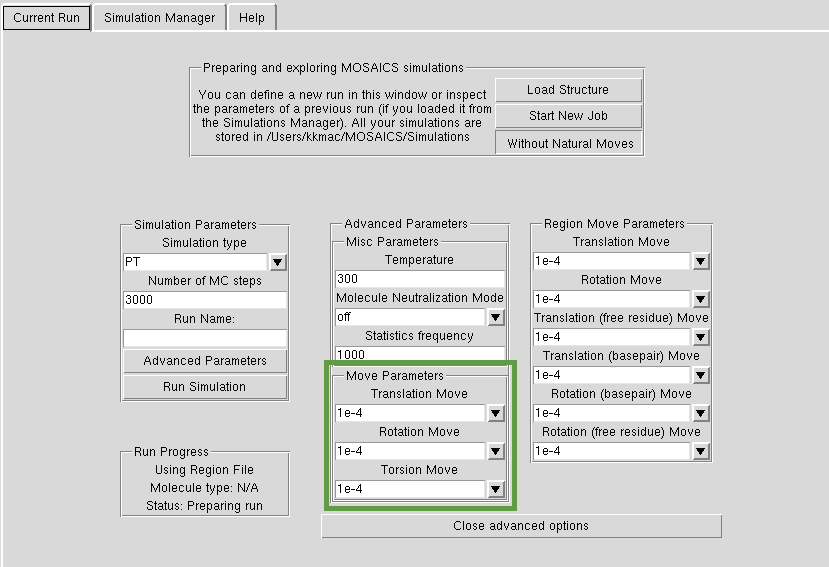This screenshot has width=829, height=567.
Task: Click the Run Simulation button
Action: point(205,387)
